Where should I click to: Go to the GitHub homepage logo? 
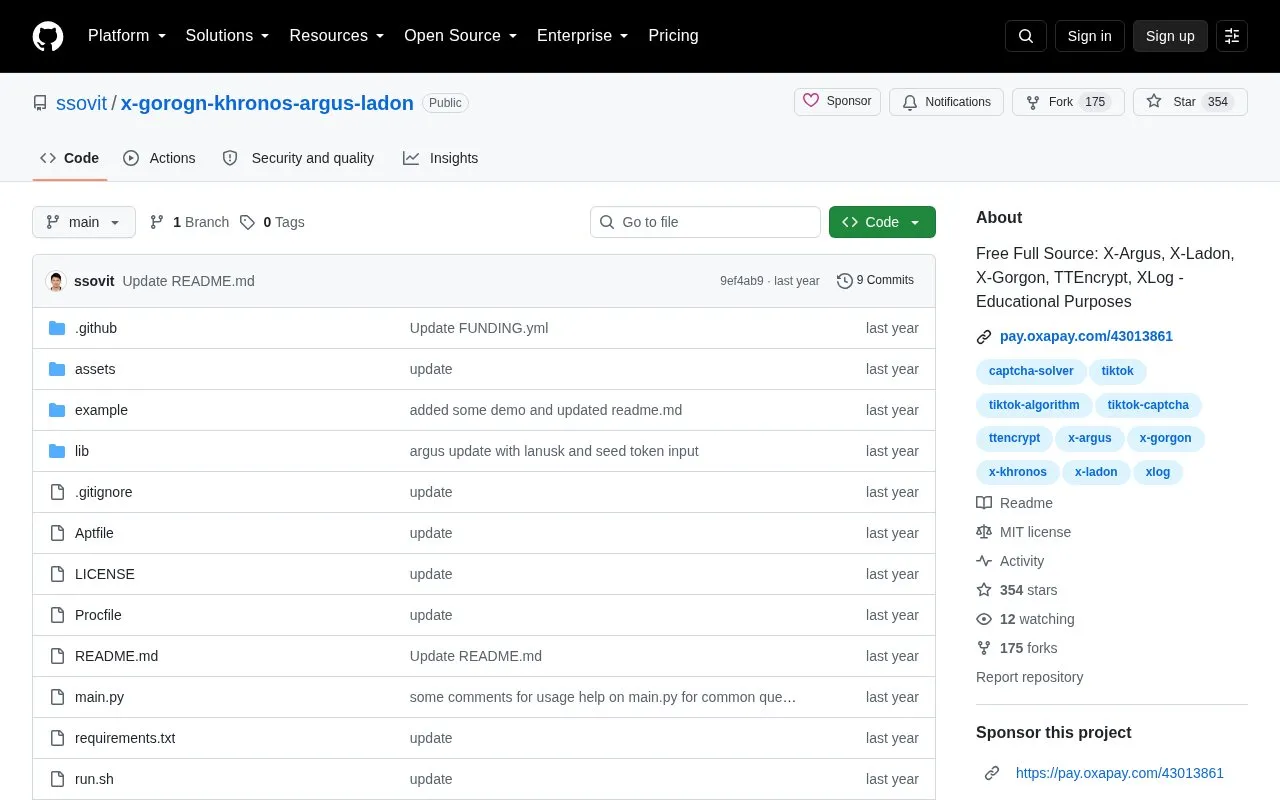click(48, 36)
